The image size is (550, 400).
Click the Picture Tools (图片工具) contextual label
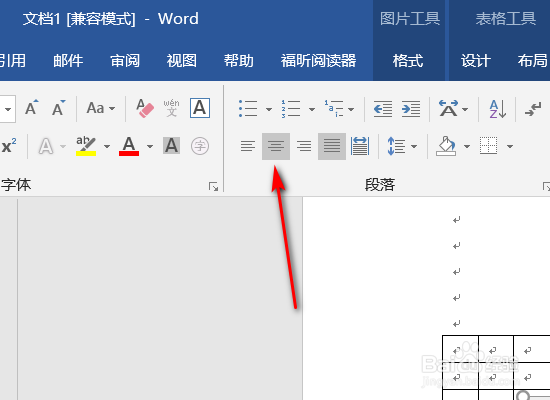point(410,18)
